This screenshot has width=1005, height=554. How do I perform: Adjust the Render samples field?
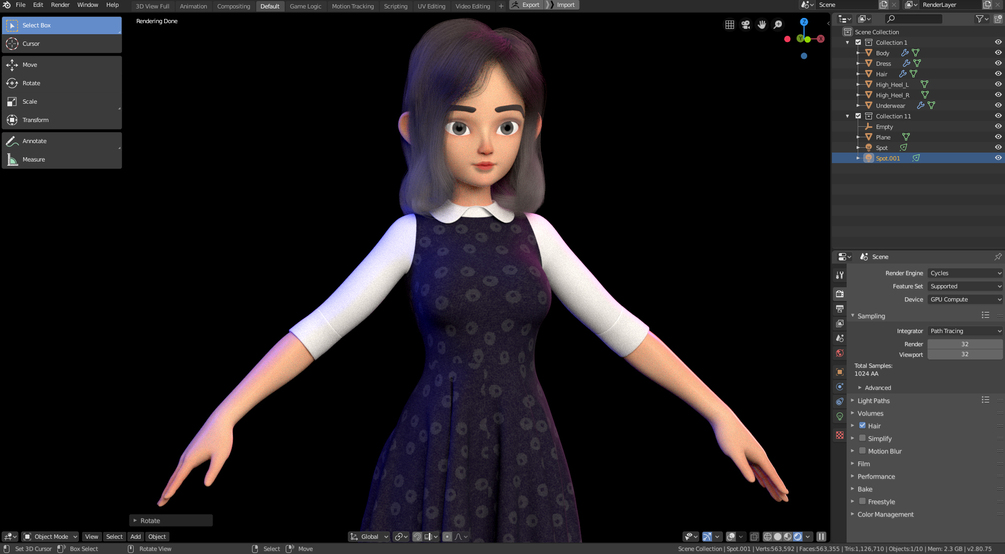point(965,344)
